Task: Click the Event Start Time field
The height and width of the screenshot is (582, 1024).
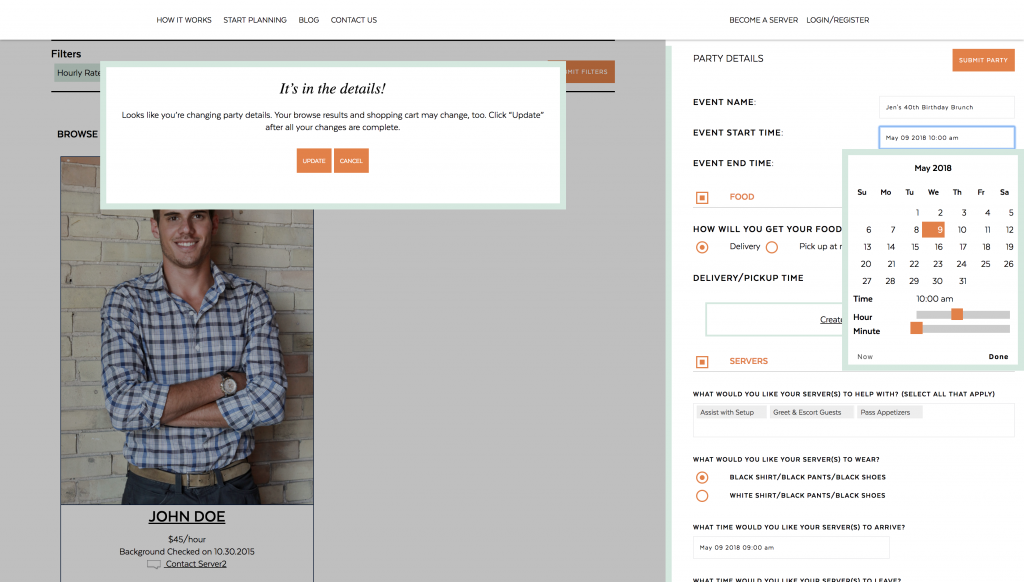Action: (947, 138)
